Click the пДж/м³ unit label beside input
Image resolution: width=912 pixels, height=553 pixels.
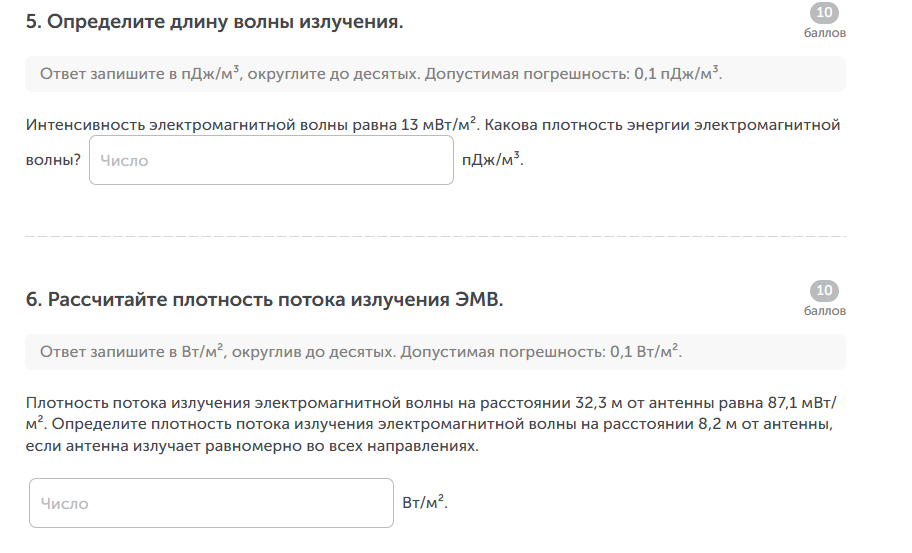coord(492,160)
